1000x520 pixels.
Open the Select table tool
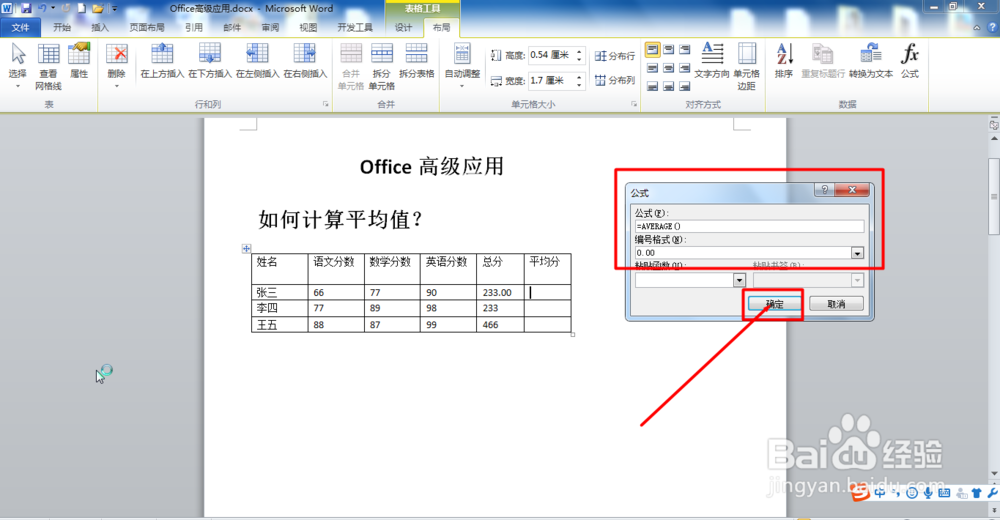[x=18, y=66]
